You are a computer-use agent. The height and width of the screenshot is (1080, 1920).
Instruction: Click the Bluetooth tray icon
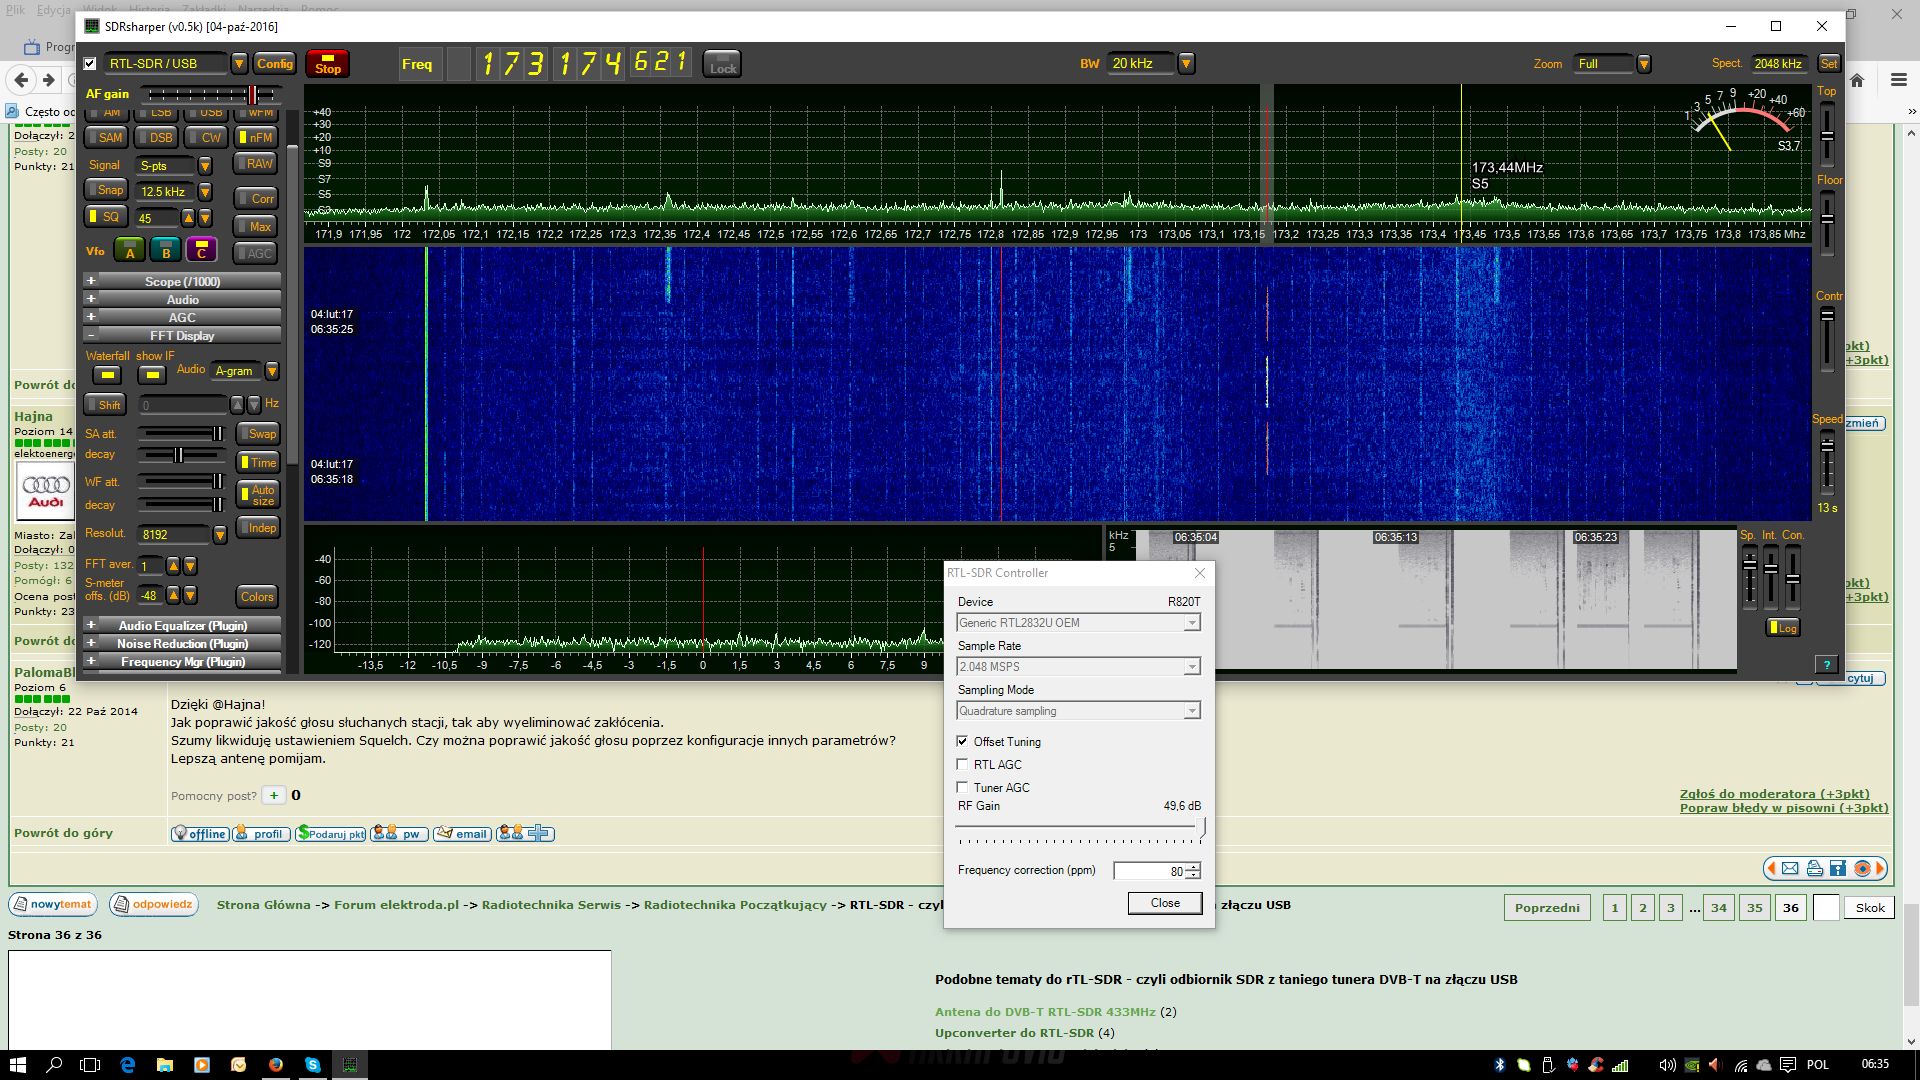tap(1499, 1065)
